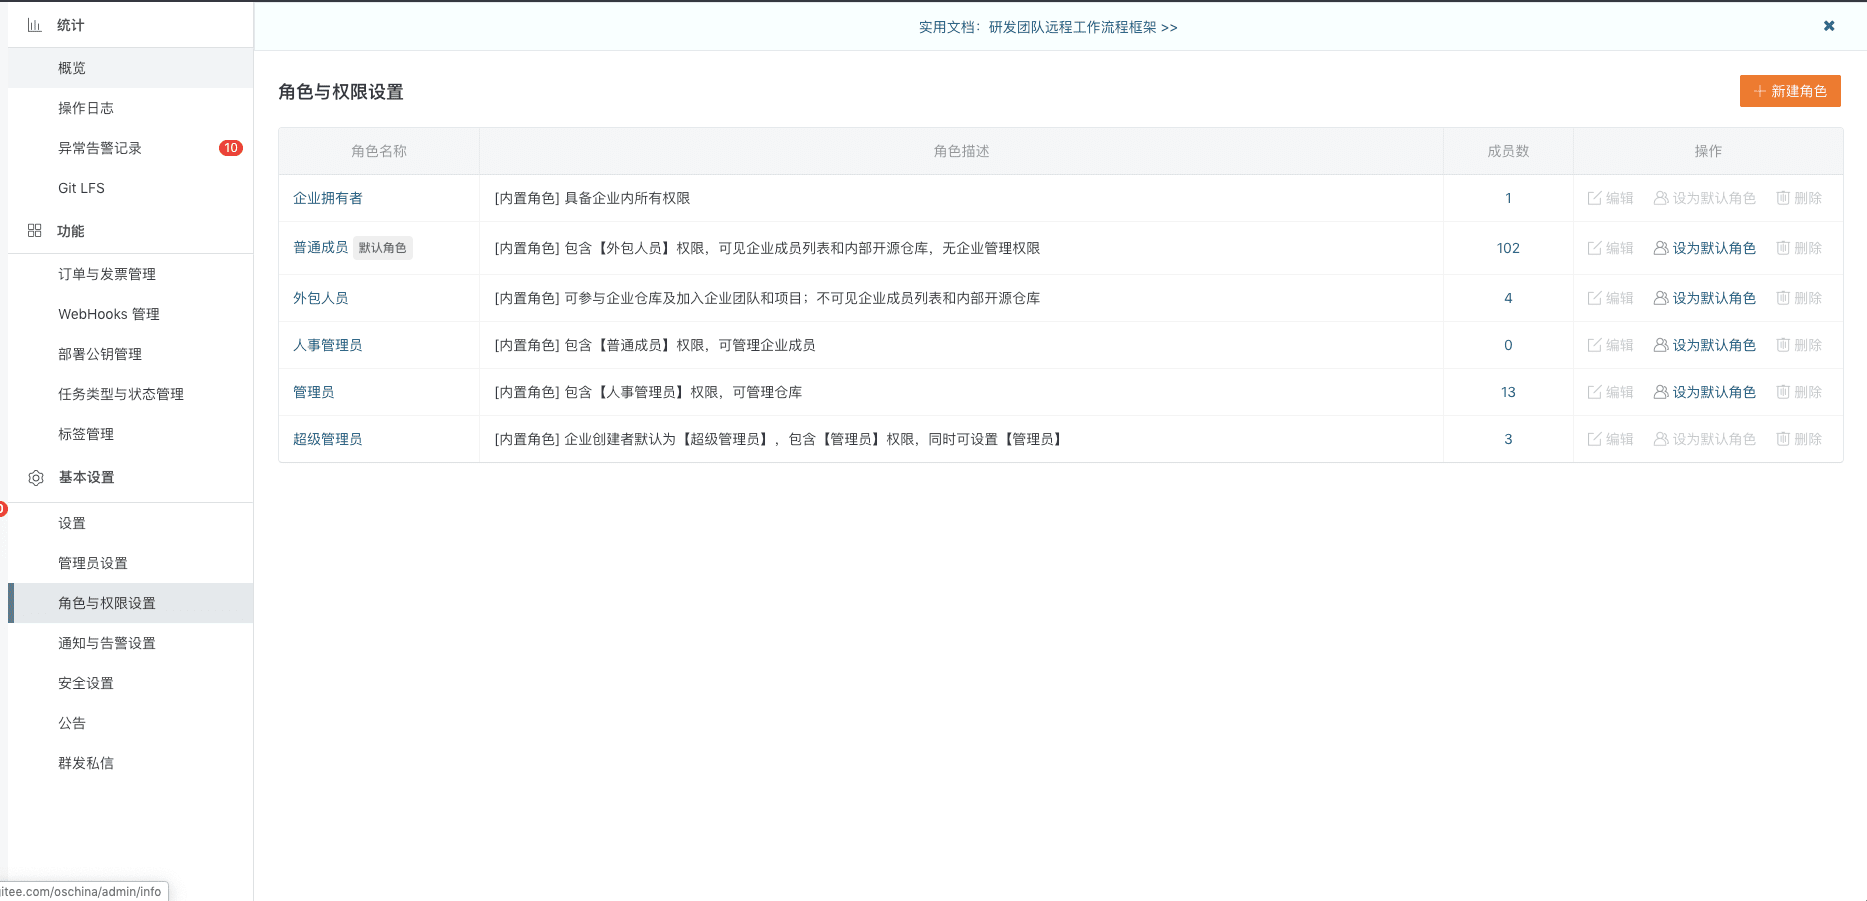Click the statistics bar chart icon
This screenshot has width=1867, height=901.
click(x=34, y=25)
